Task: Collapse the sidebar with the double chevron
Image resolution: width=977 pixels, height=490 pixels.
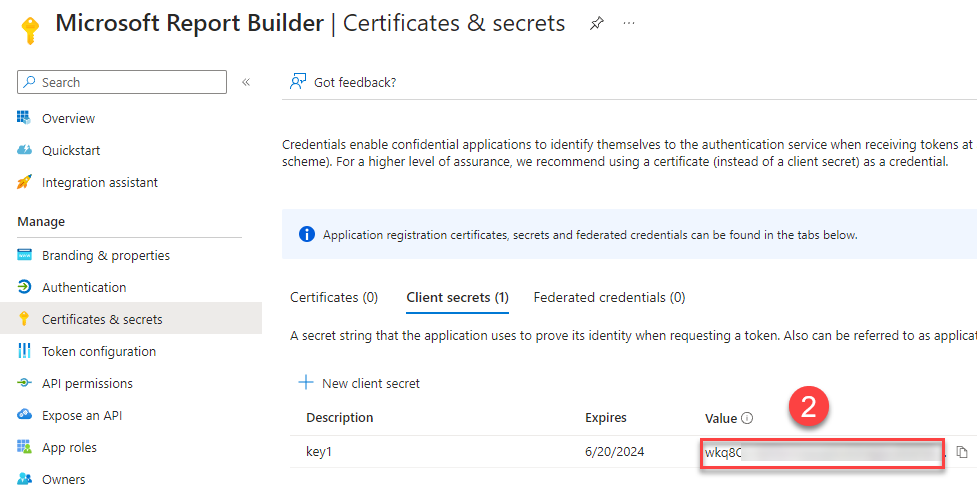Action: (246, 82)
